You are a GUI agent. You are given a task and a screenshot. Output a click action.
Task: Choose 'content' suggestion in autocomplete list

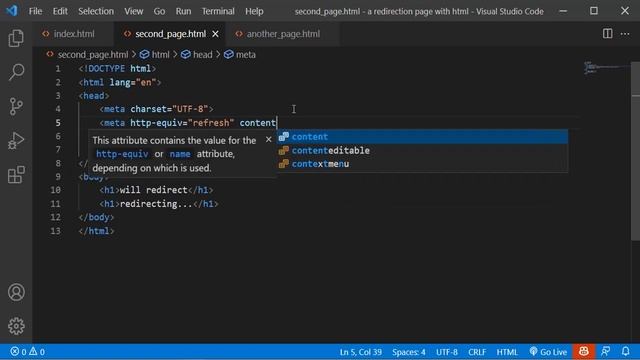[422, 137]
